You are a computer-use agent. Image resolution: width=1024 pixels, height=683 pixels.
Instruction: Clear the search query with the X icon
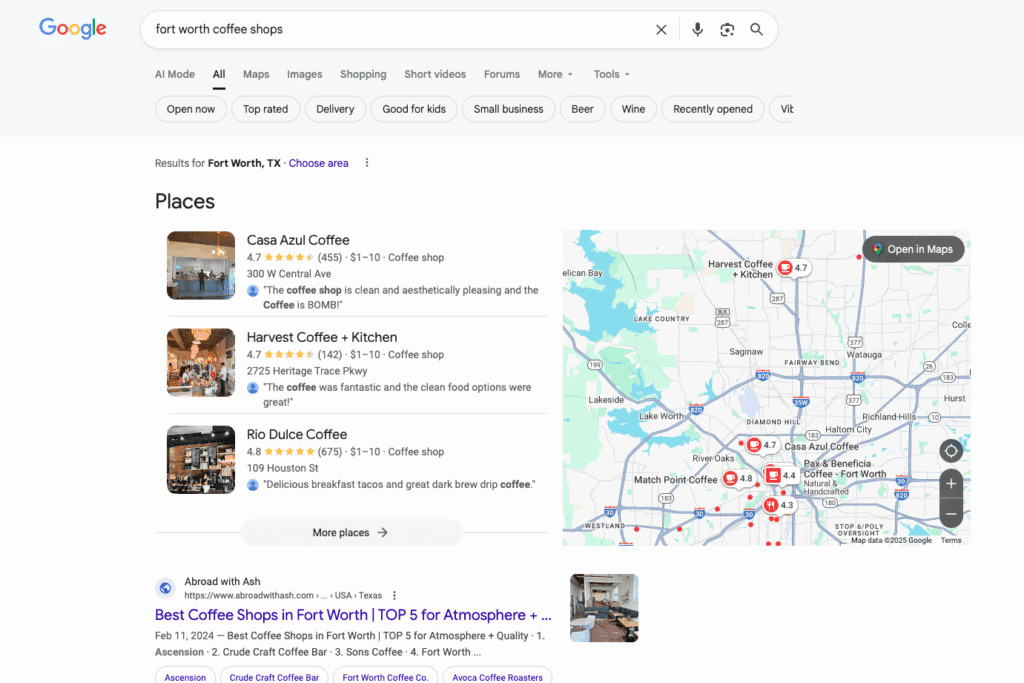coord(661,30)
